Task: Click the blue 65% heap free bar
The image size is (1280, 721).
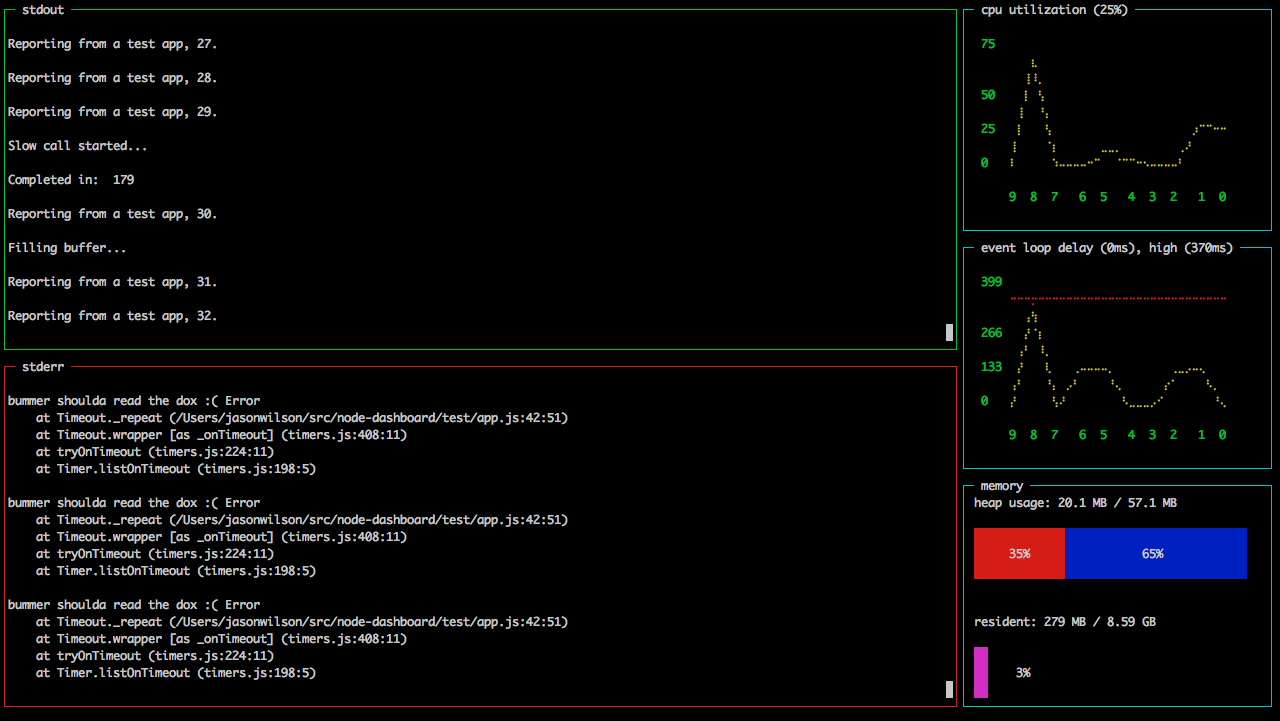Action: click(x=1156, y=553)
